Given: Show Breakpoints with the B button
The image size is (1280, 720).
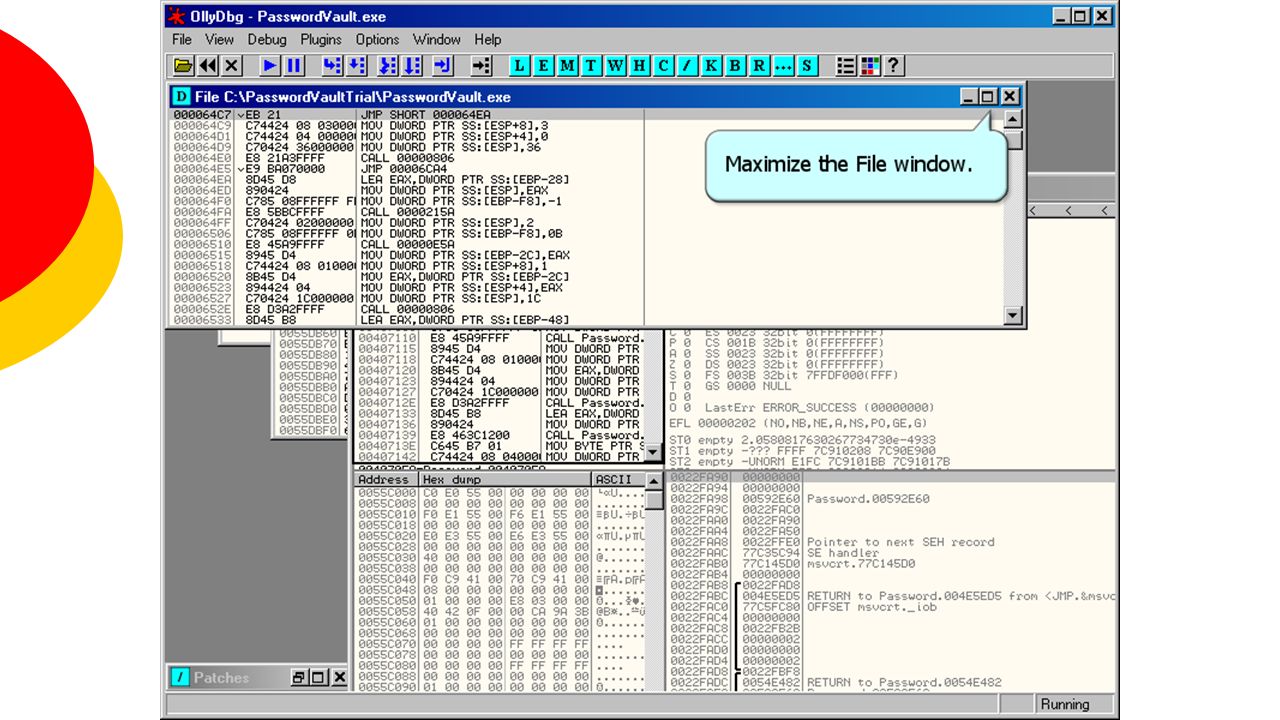Looking at the screenshot, I should pyautogui.click(x=735, y=65).
